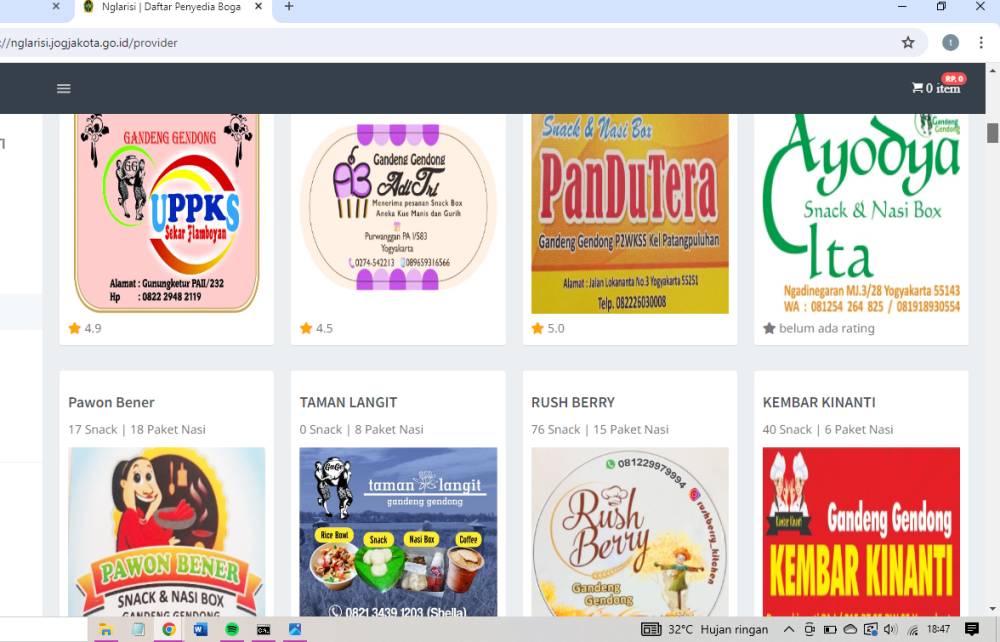Image resolution: width=1000 pixels, height=642 pixels.
Task: Click the address bar URL nglarisi.jogjakota.go.id/provider
Action: 89,43
